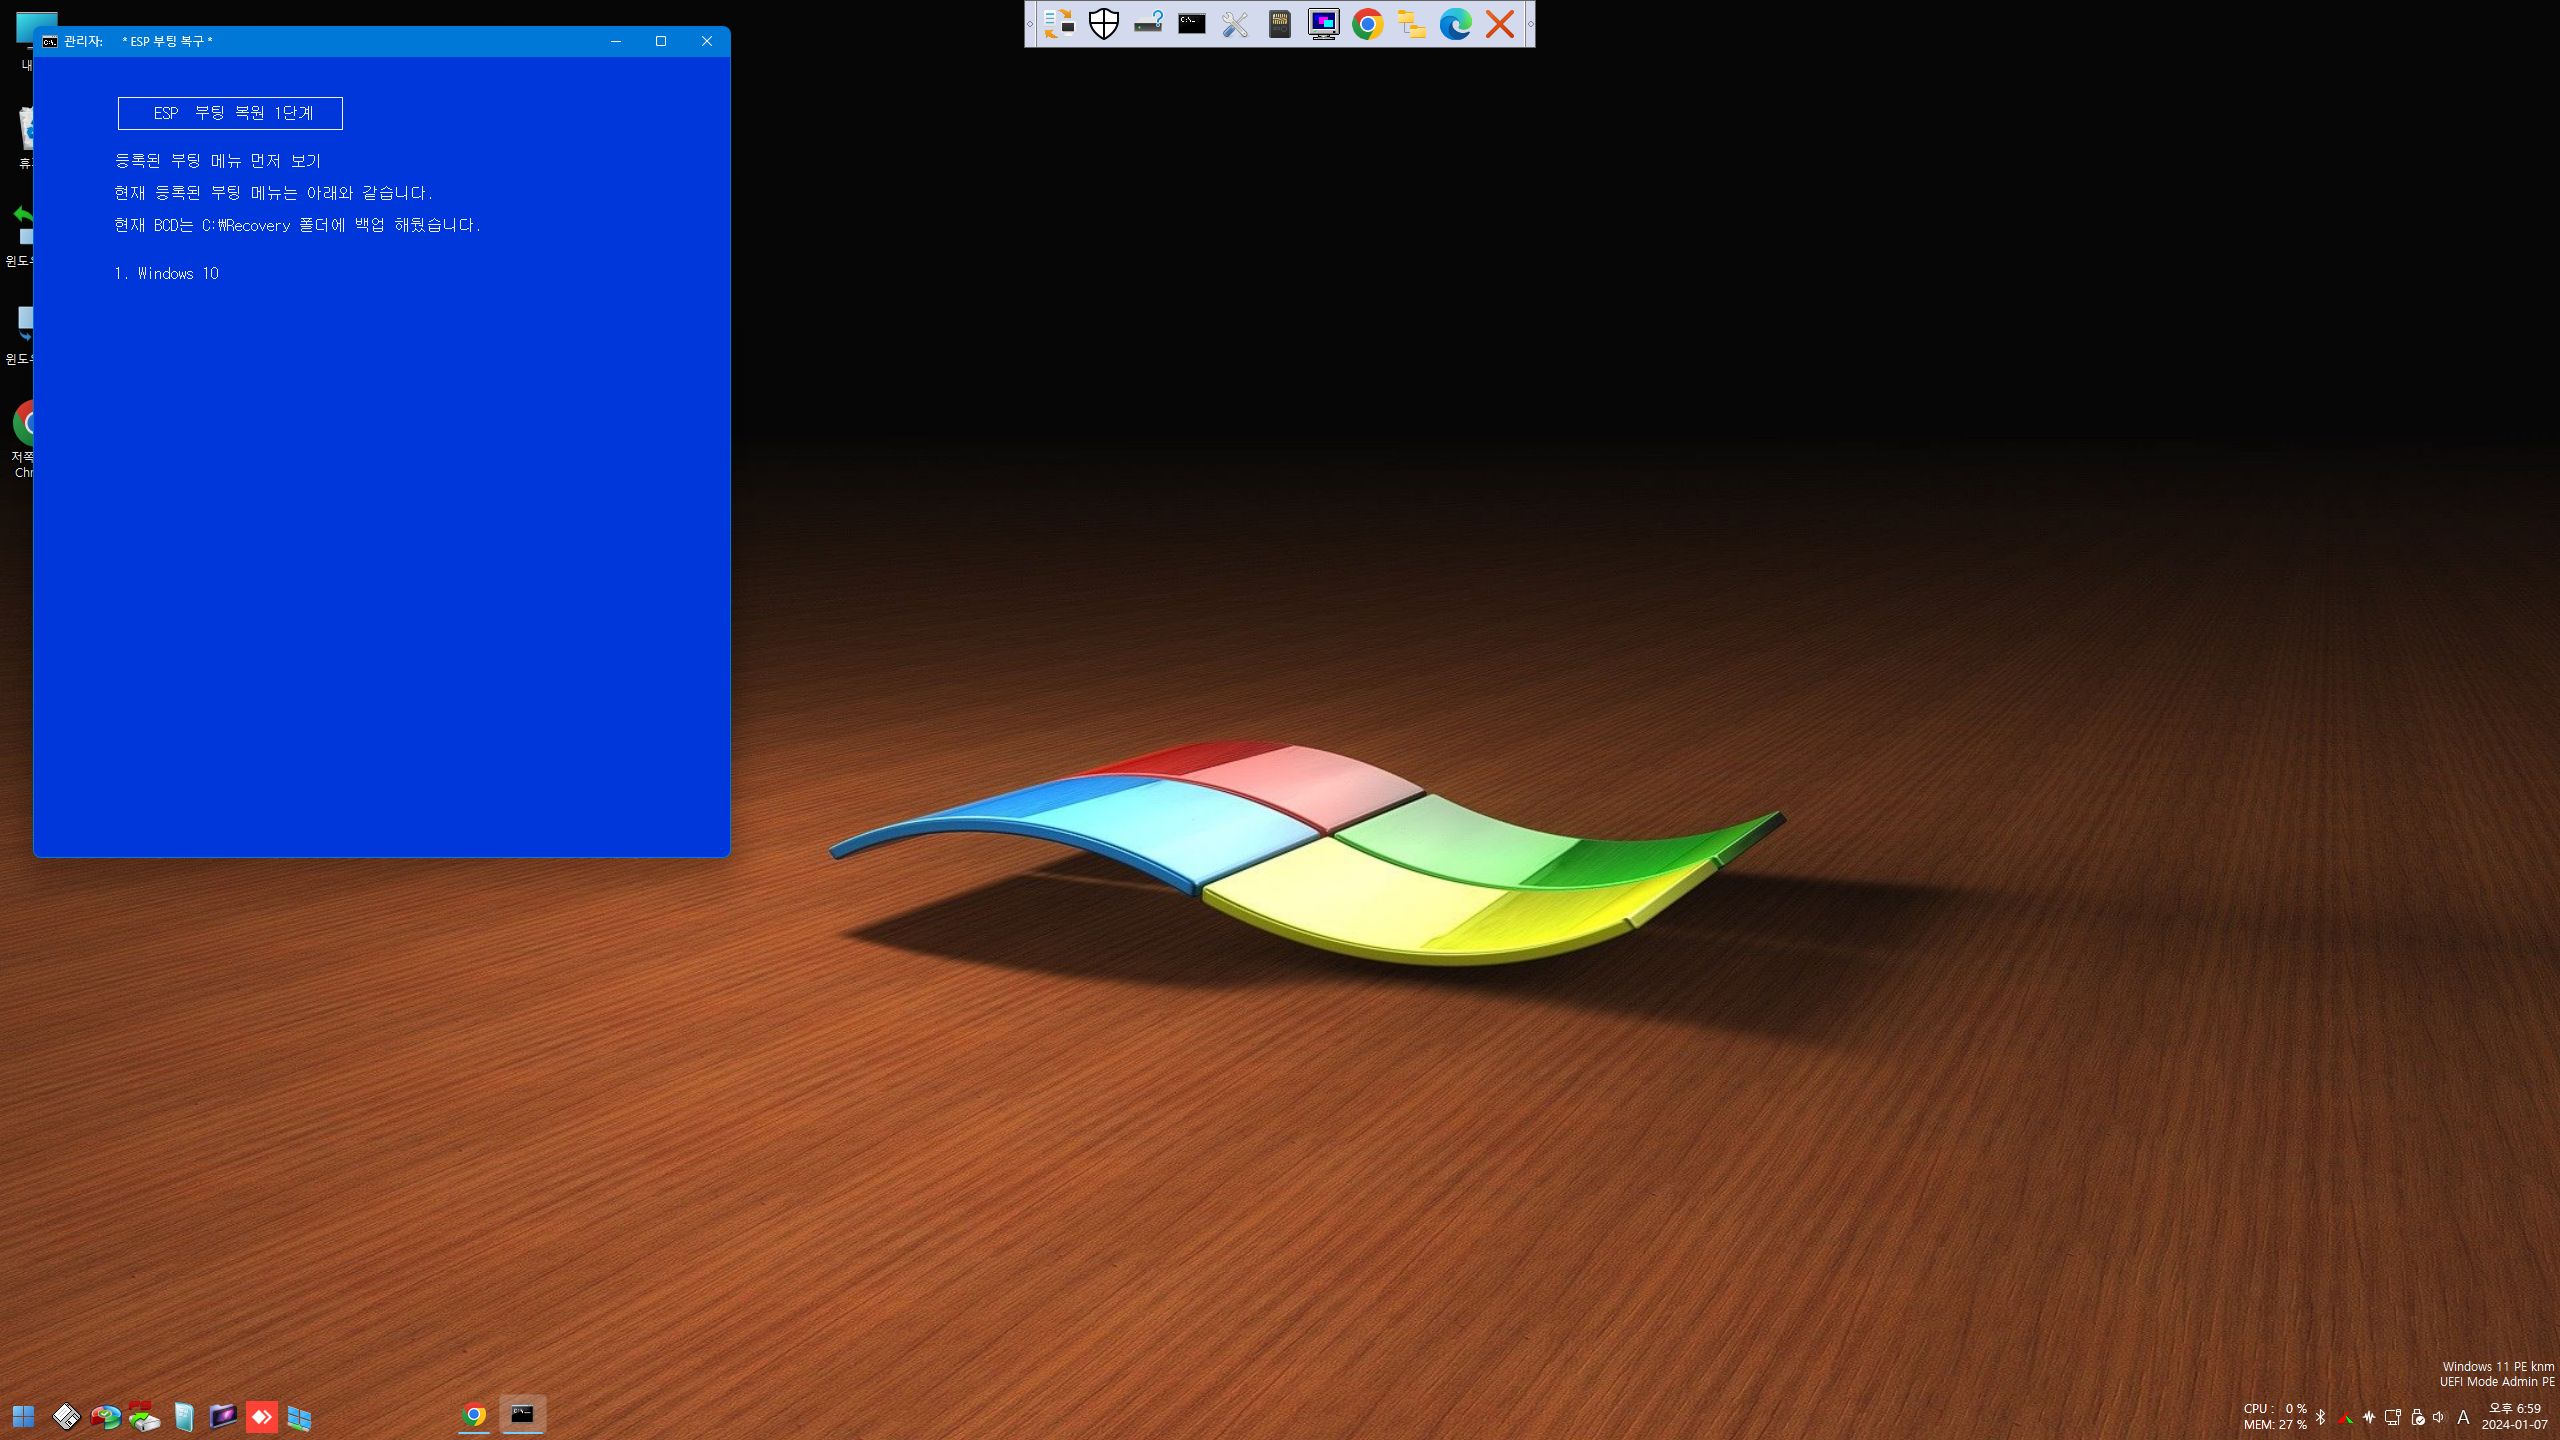The width and height of the screenshot is (2560, 1440).
Task: Open the file transfer icon in top dock
Action: pyautogui.click(x=1059, y=24)
